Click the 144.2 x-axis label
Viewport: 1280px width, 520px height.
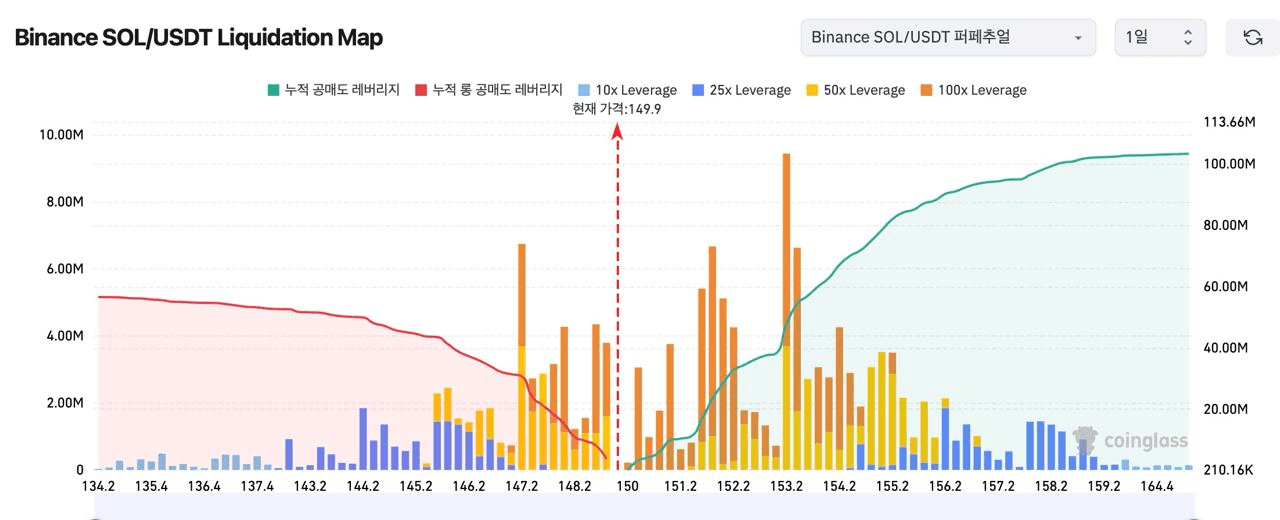362,487
